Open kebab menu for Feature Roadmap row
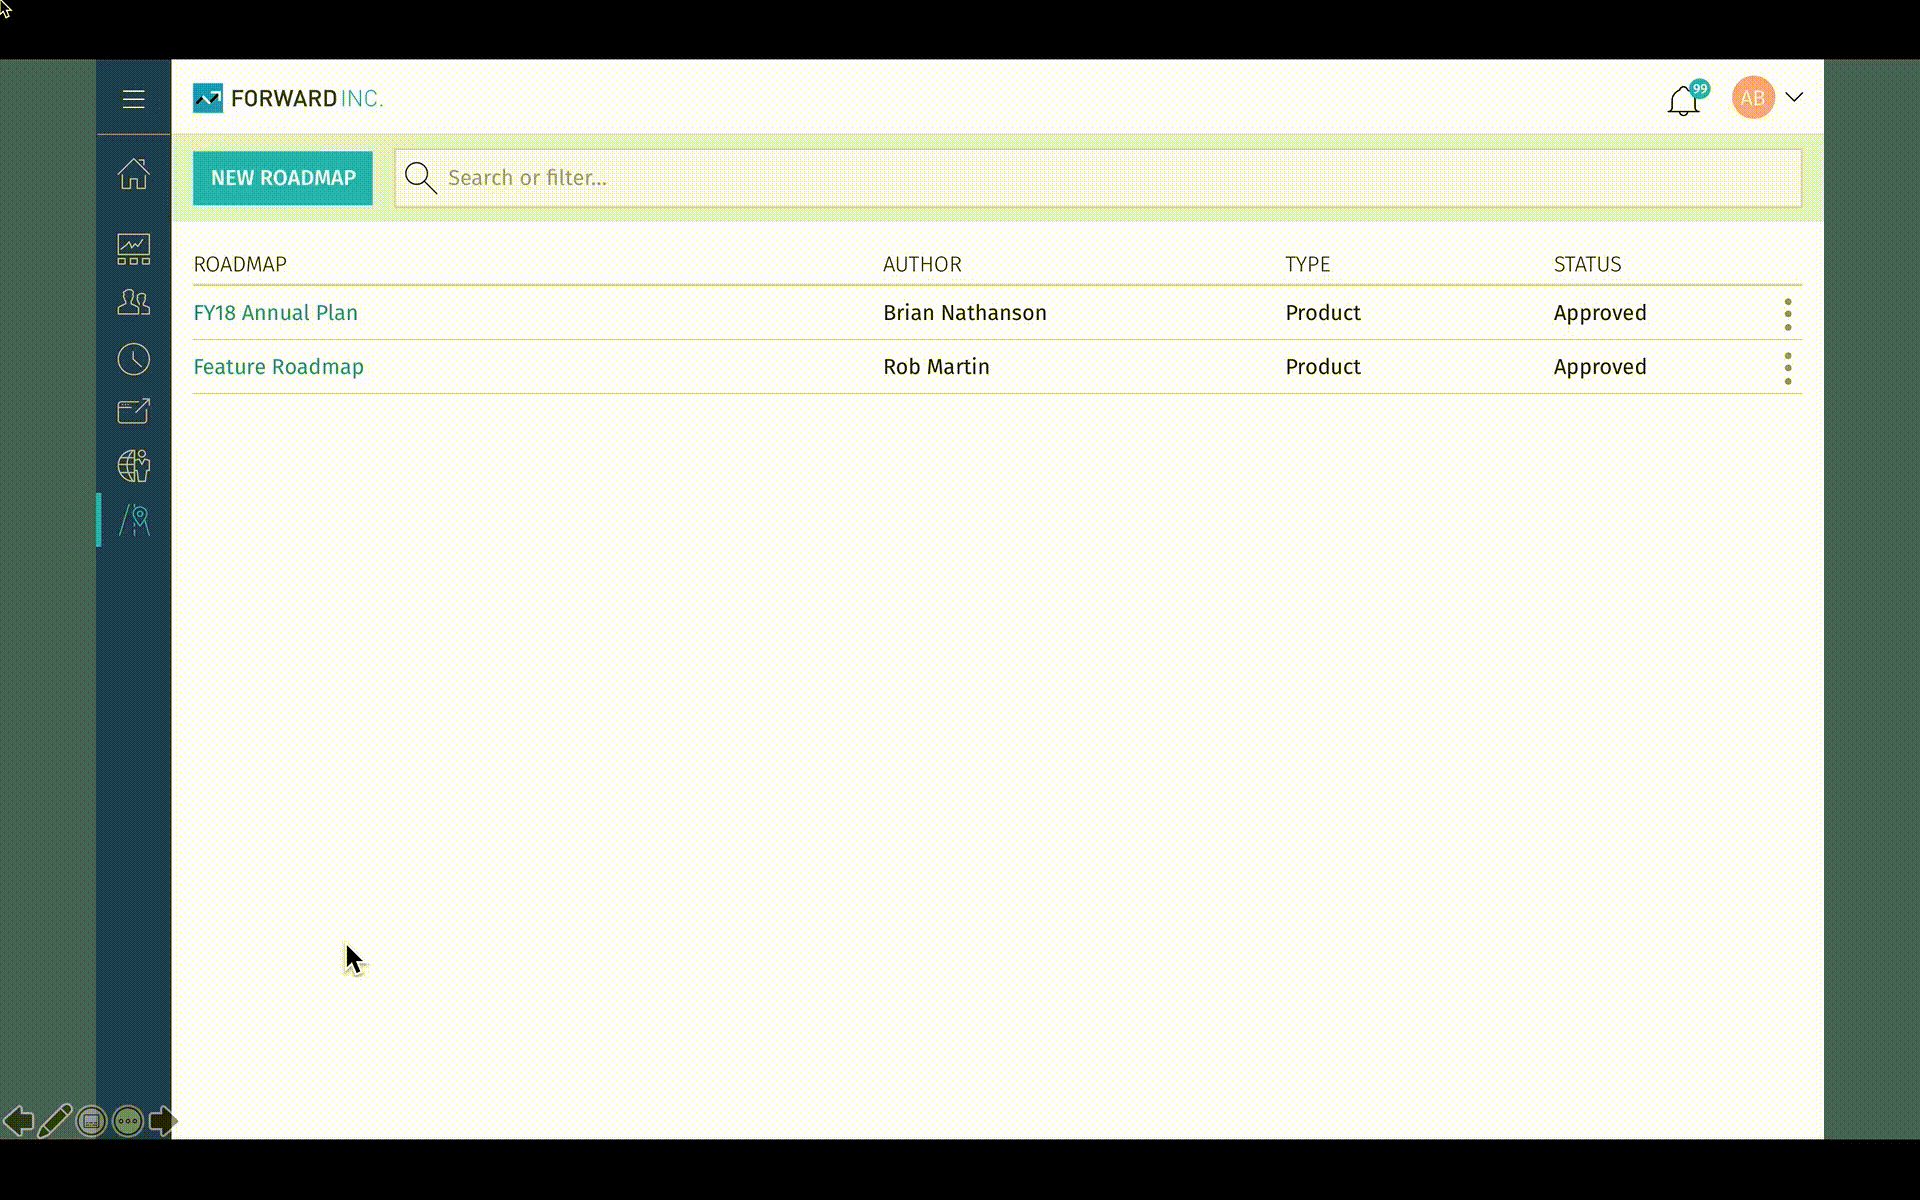 pos(1787,368)
